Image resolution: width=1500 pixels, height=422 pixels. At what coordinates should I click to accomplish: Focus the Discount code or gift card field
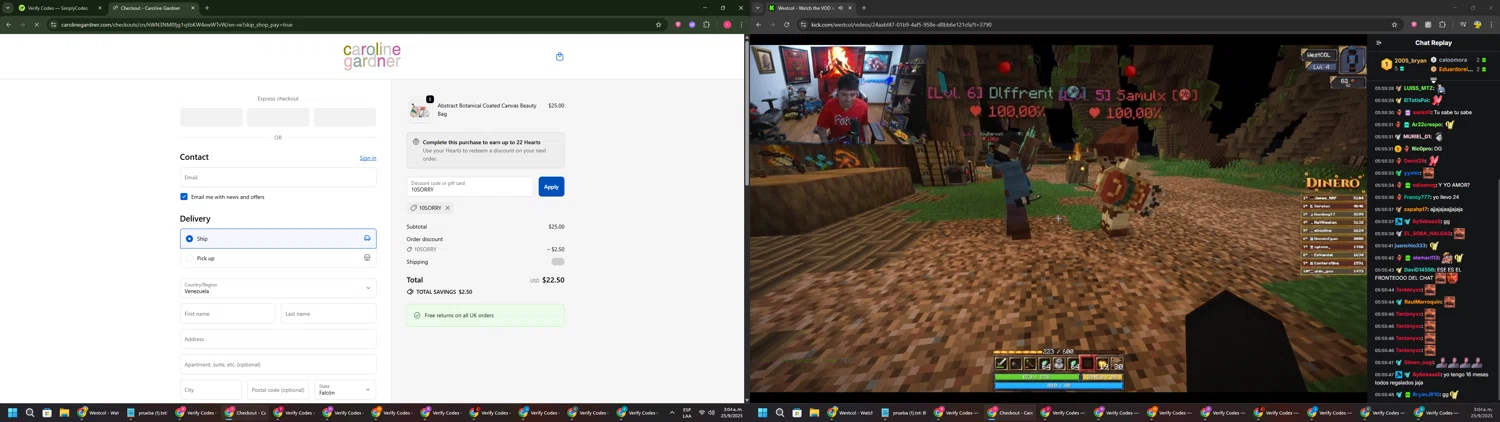[470, 186]
